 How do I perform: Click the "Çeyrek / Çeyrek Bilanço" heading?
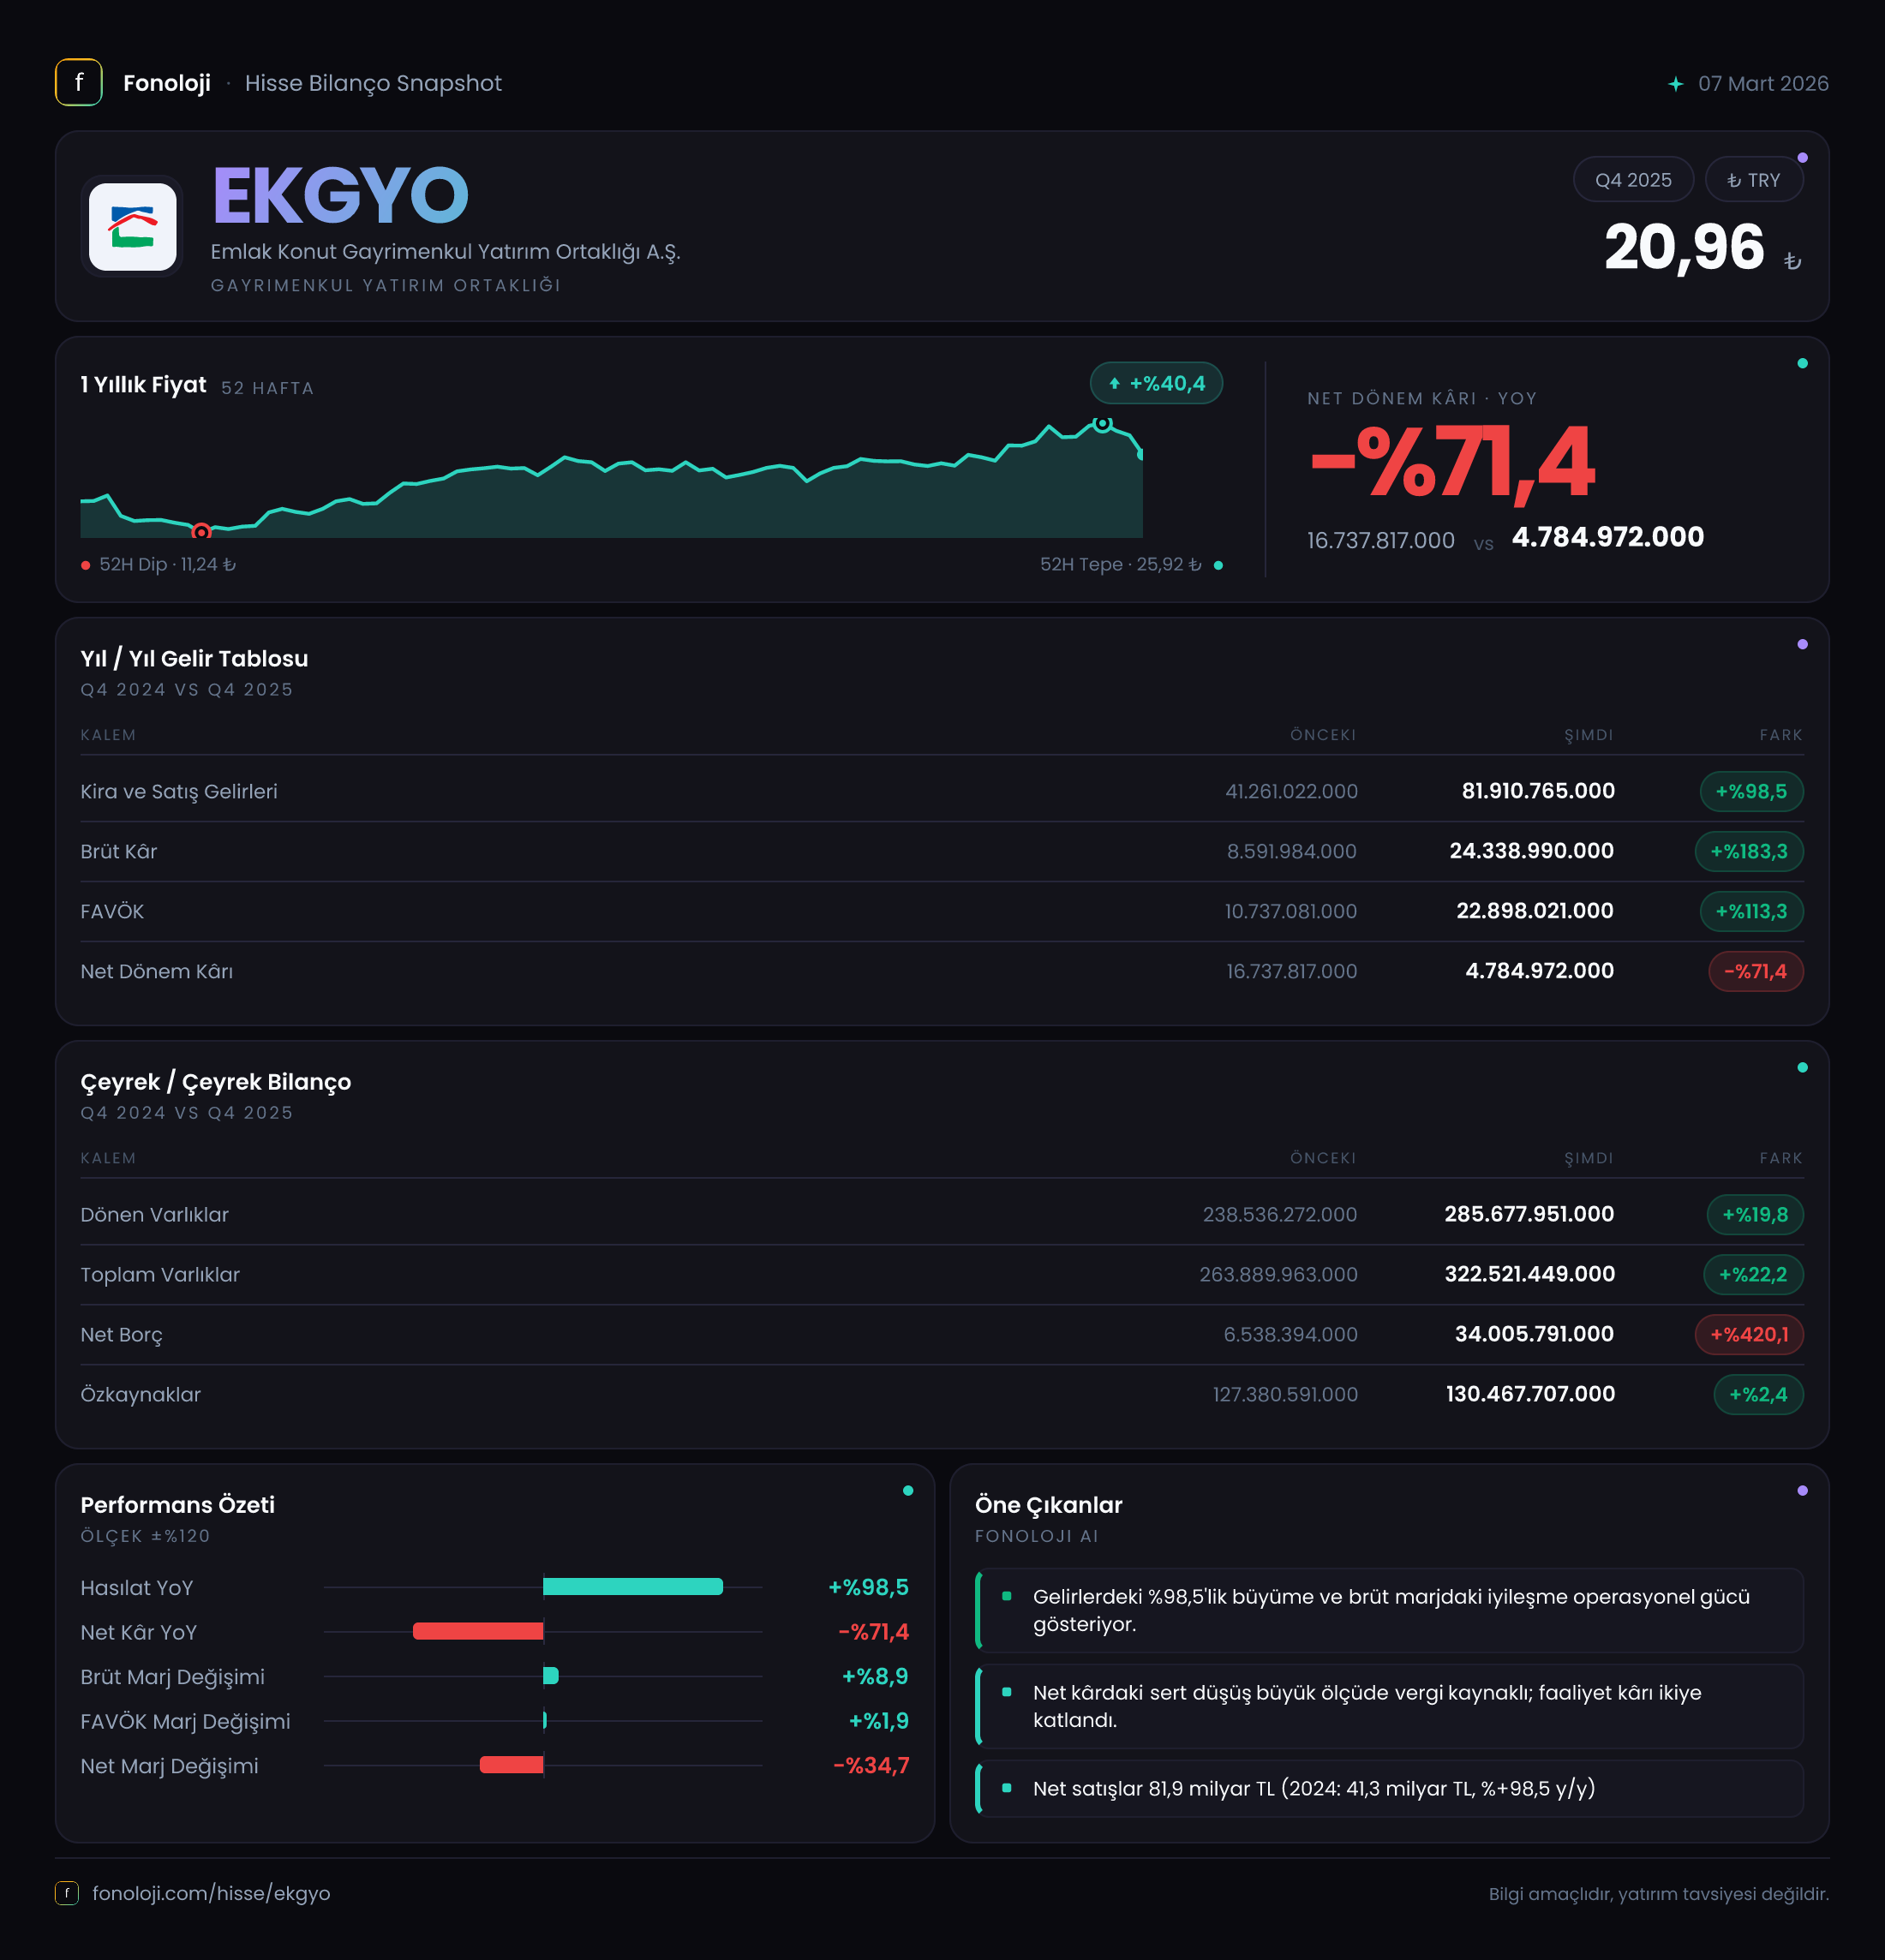[216, 1081]
